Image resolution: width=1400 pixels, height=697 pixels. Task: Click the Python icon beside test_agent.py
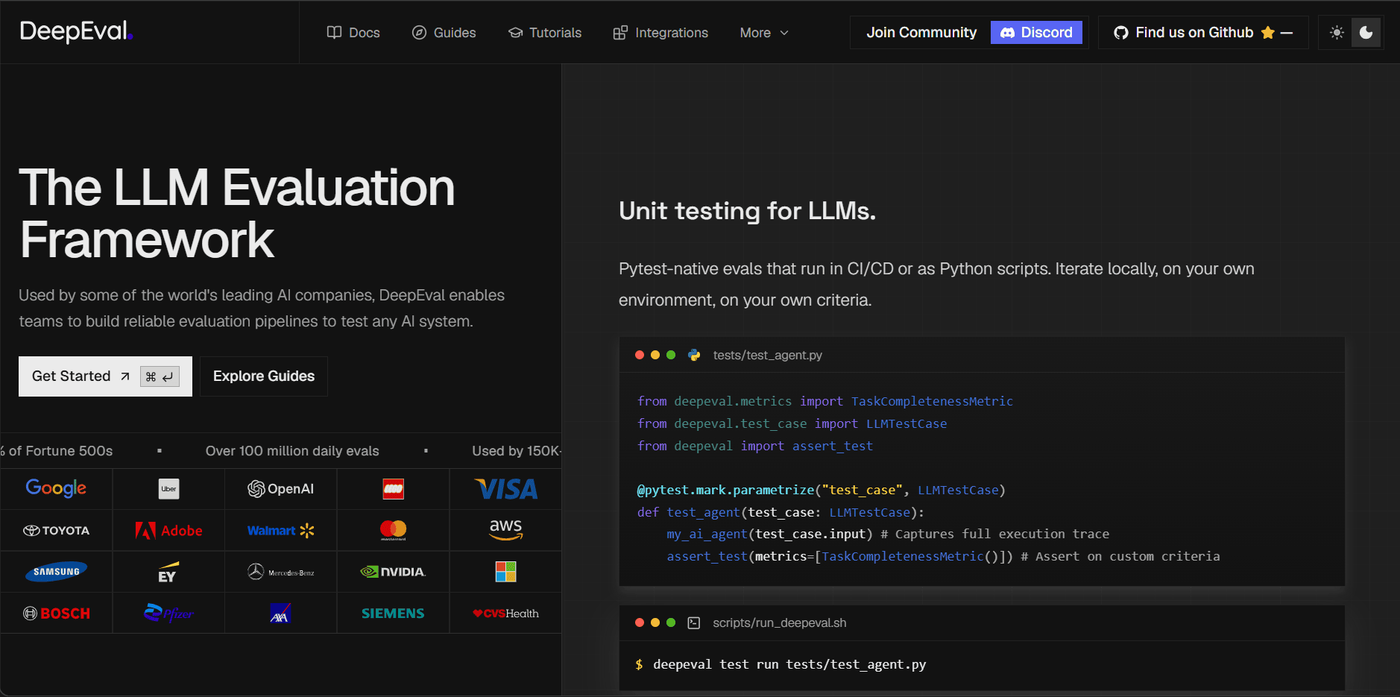coord(693,355)
